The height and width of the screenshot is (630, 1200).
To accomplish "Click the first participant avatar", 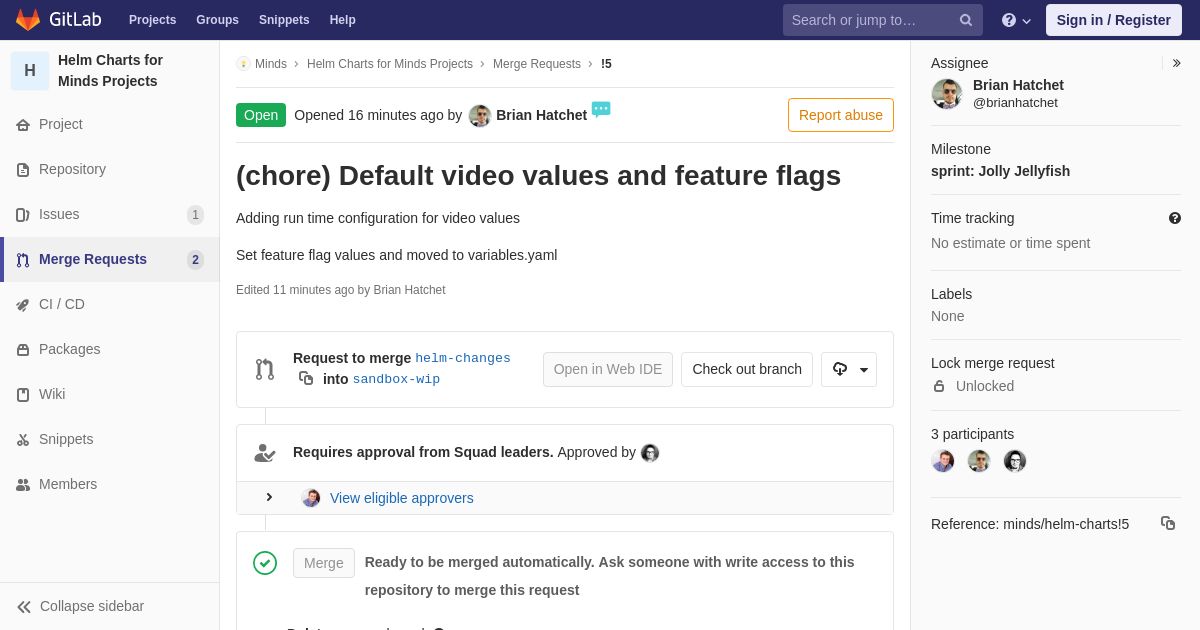I will point(943,461).
